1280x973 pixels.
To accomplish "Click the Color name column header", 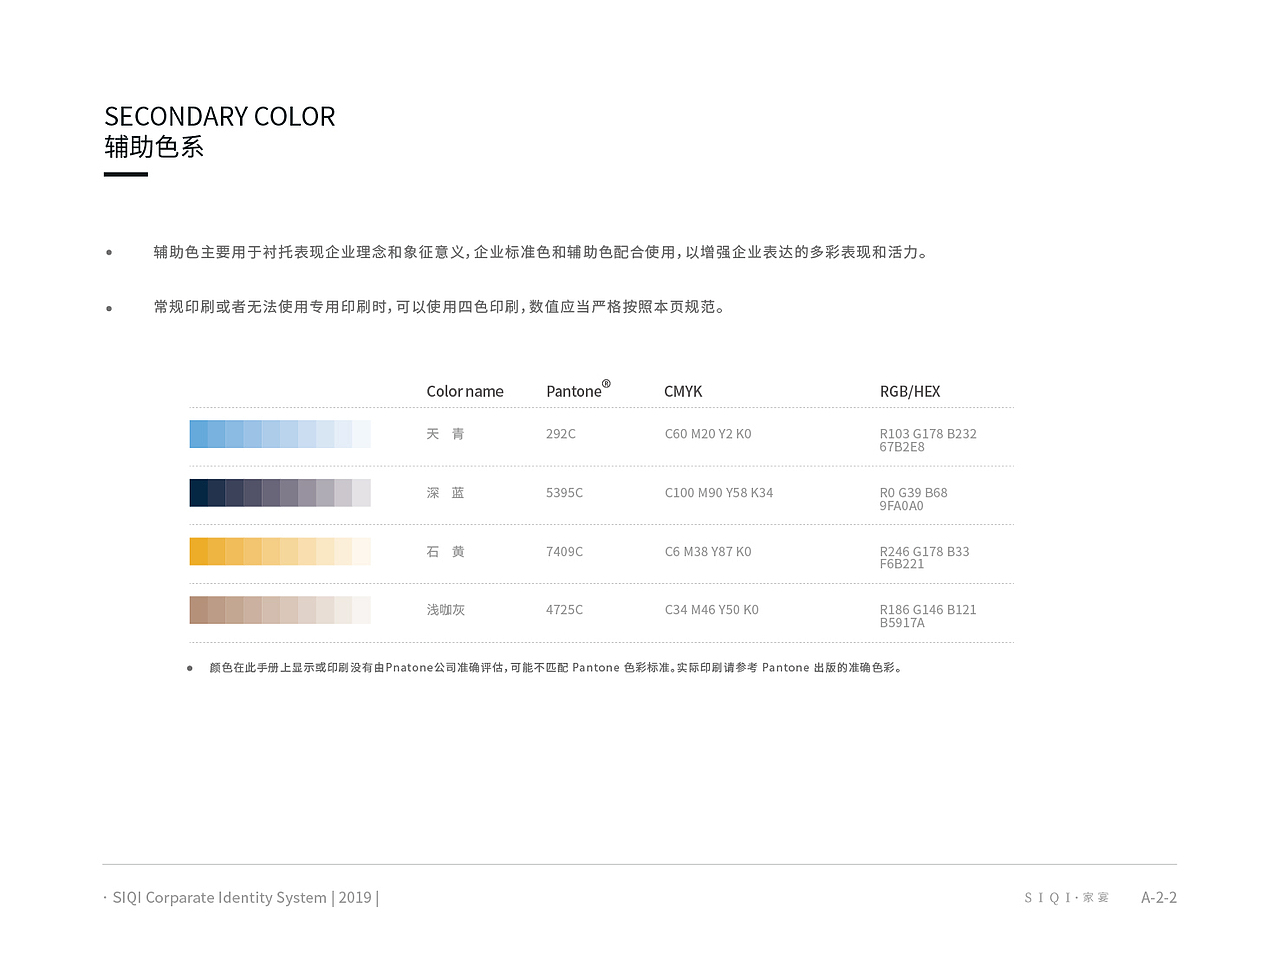I will (x=465, y=391).
